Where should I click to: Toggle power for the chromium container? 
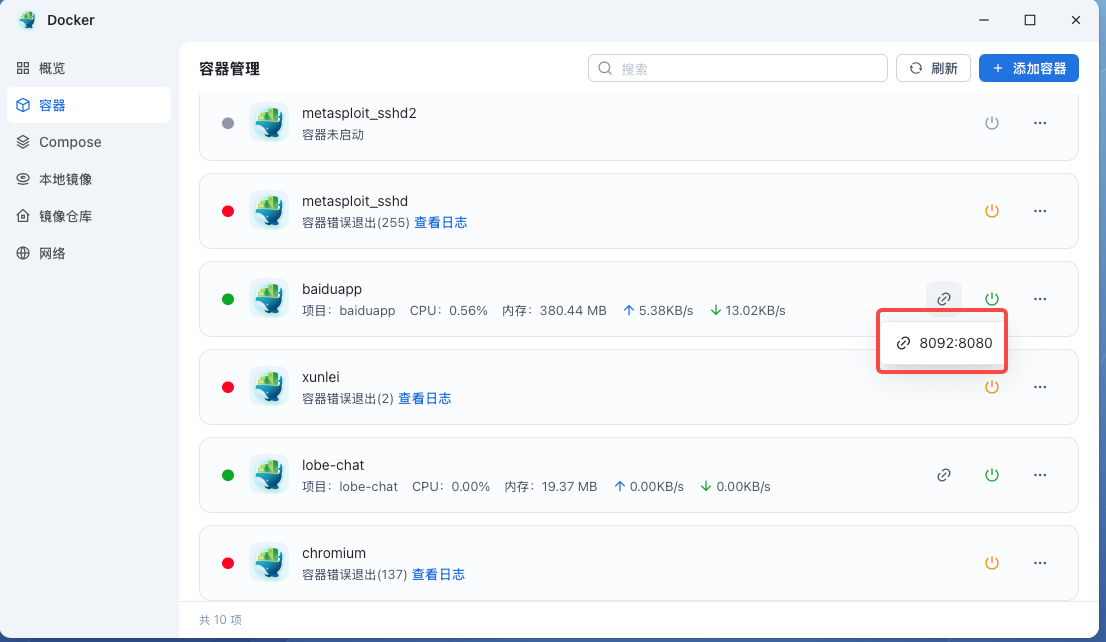pyautogui.click(x=992, y=563)
